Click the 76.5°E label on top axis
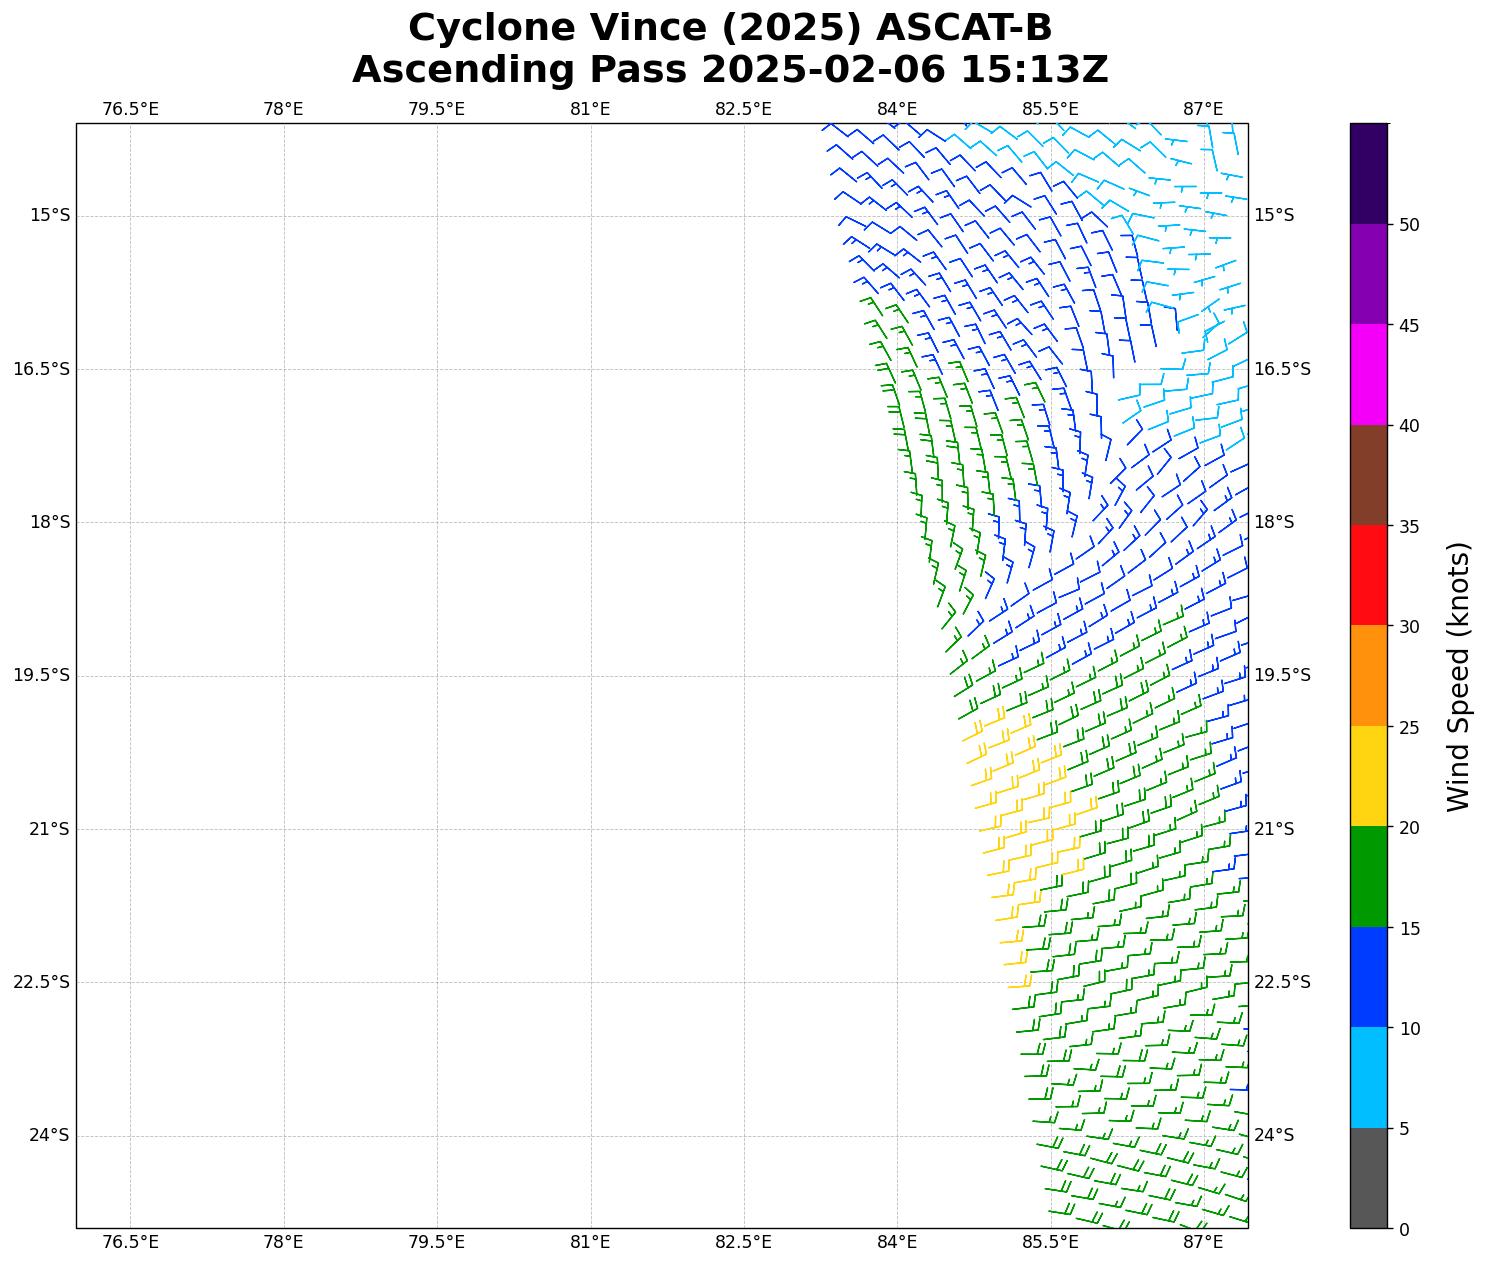Screen dimensions: 1487x1264 (130, 109)
